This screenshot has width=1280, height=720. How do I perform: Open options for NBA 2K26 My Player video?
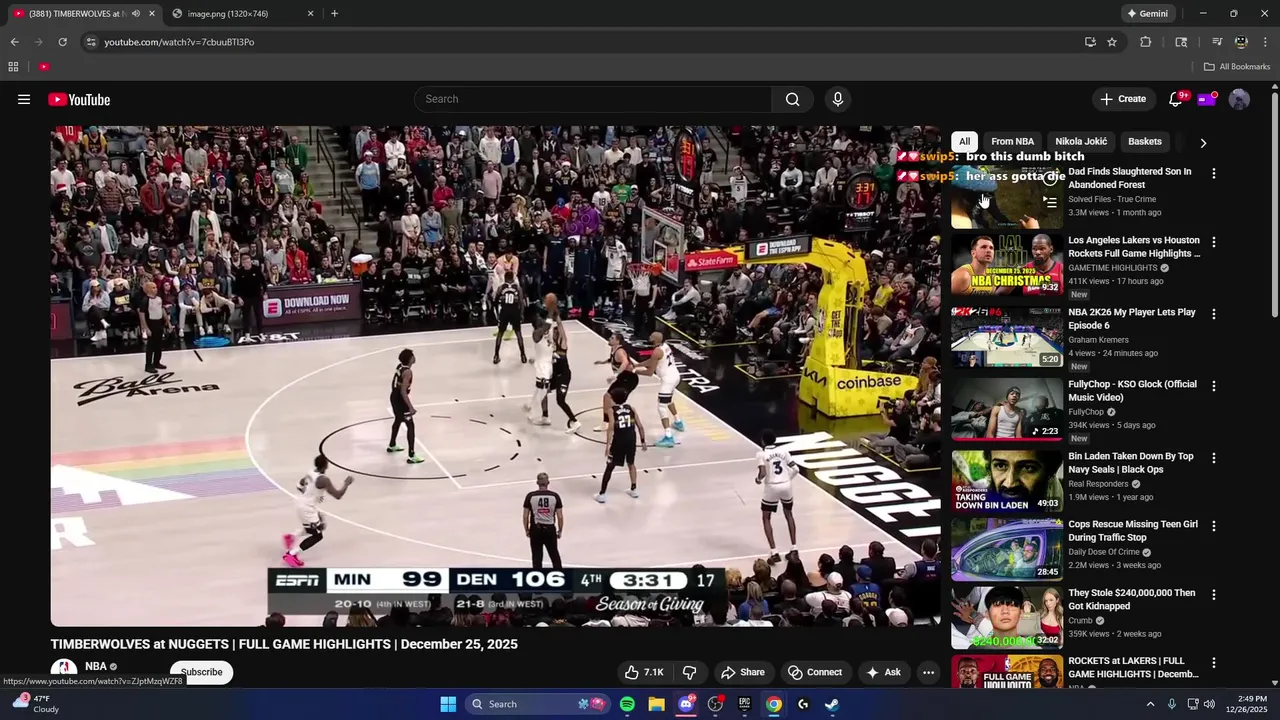1214,314
